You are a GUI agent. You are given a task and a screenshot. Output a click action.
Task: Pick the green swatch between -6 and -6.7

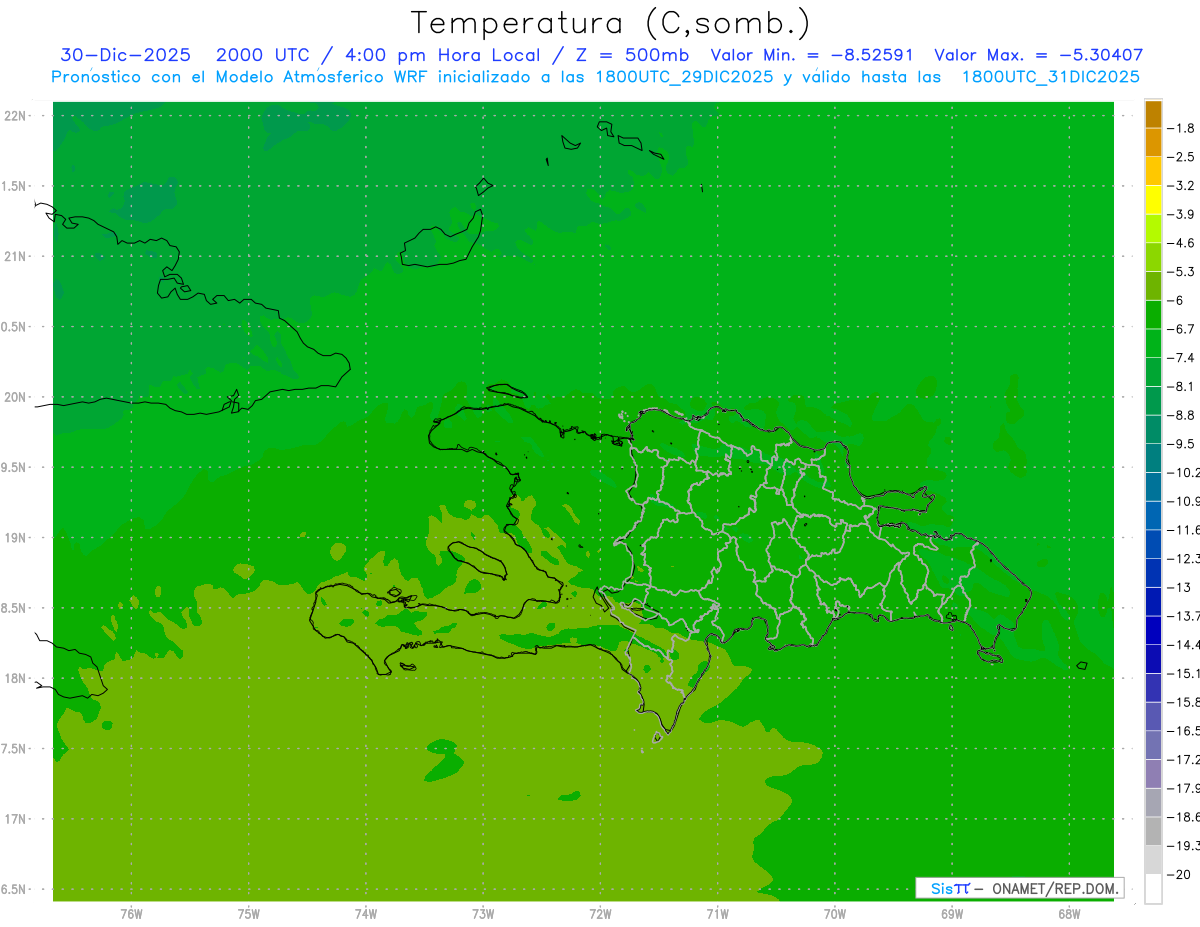point(1153,315)
